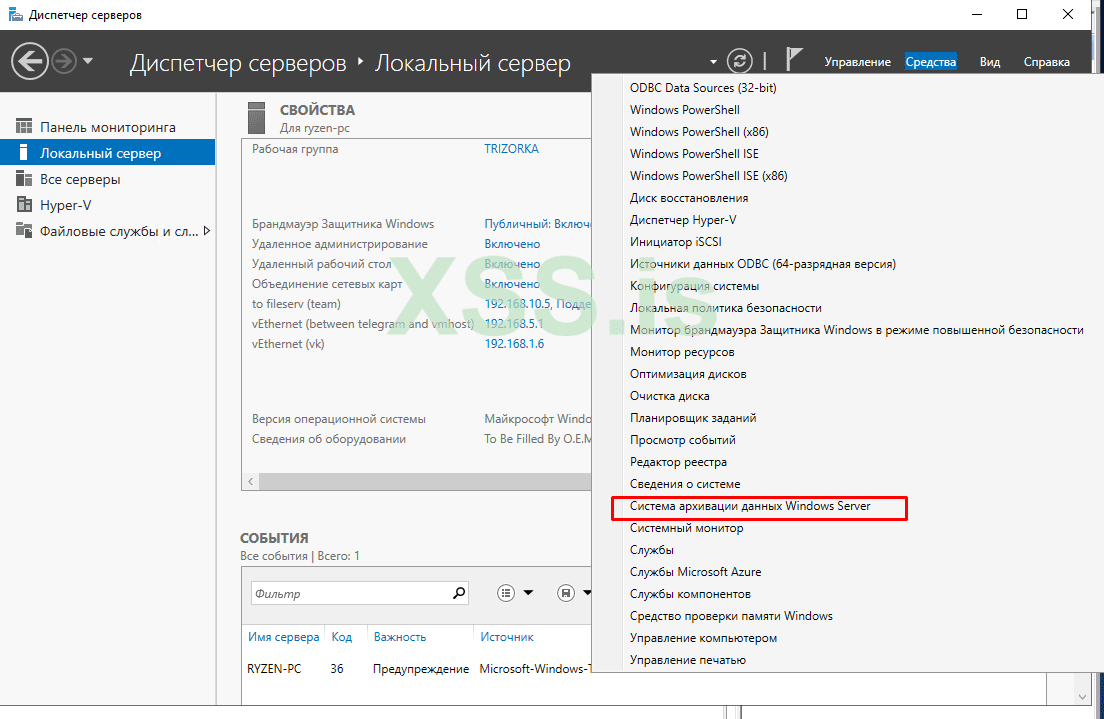Click the Hyper-V sidebar icon
Image resolution: width=1104 pixels, height=719 pixels.
coord(24,205)
